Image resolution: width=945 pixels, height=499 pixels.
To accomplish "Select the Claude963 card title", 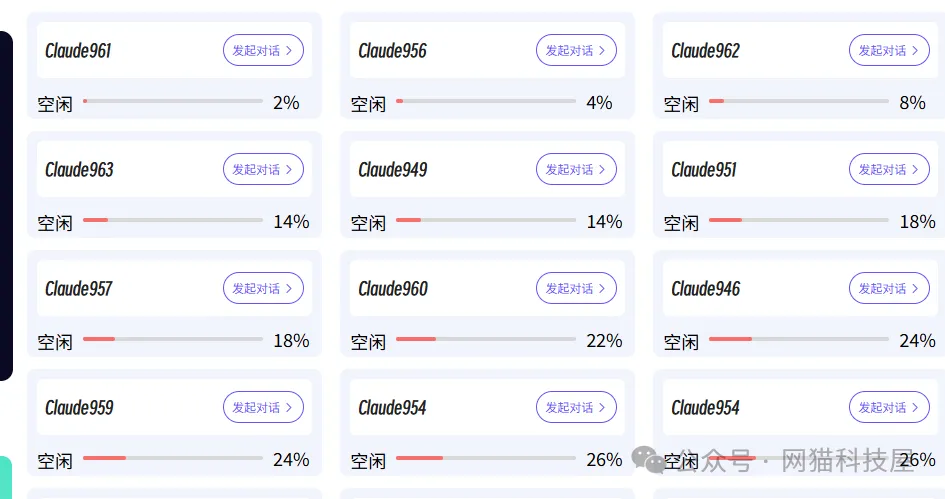I will [x=80, y=169].
